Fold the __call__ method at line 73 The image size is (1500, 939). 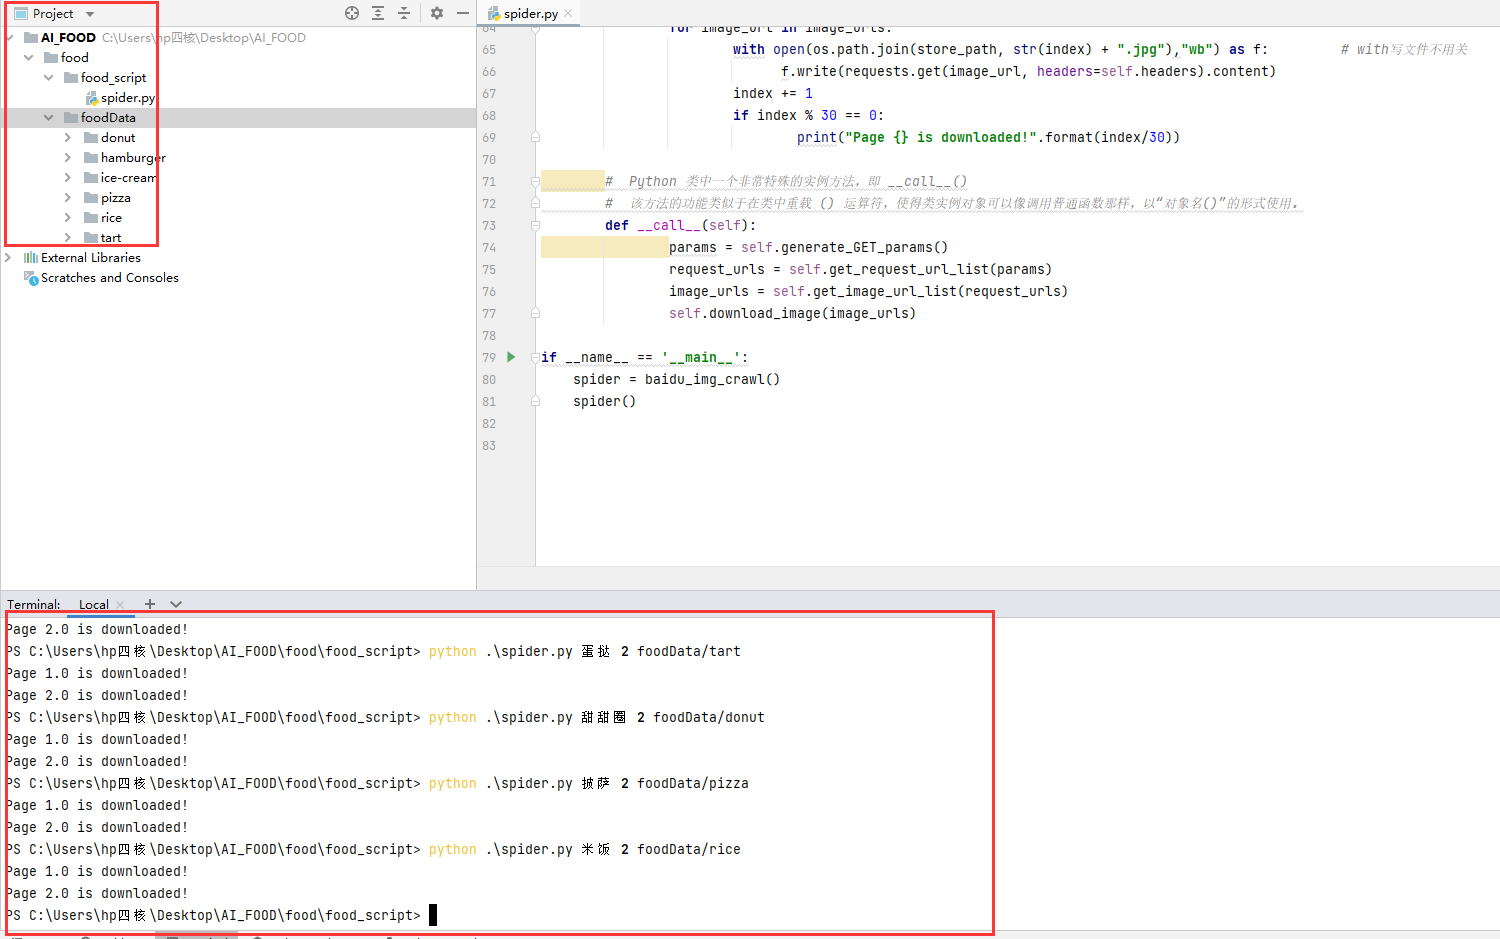pos(535,225)
